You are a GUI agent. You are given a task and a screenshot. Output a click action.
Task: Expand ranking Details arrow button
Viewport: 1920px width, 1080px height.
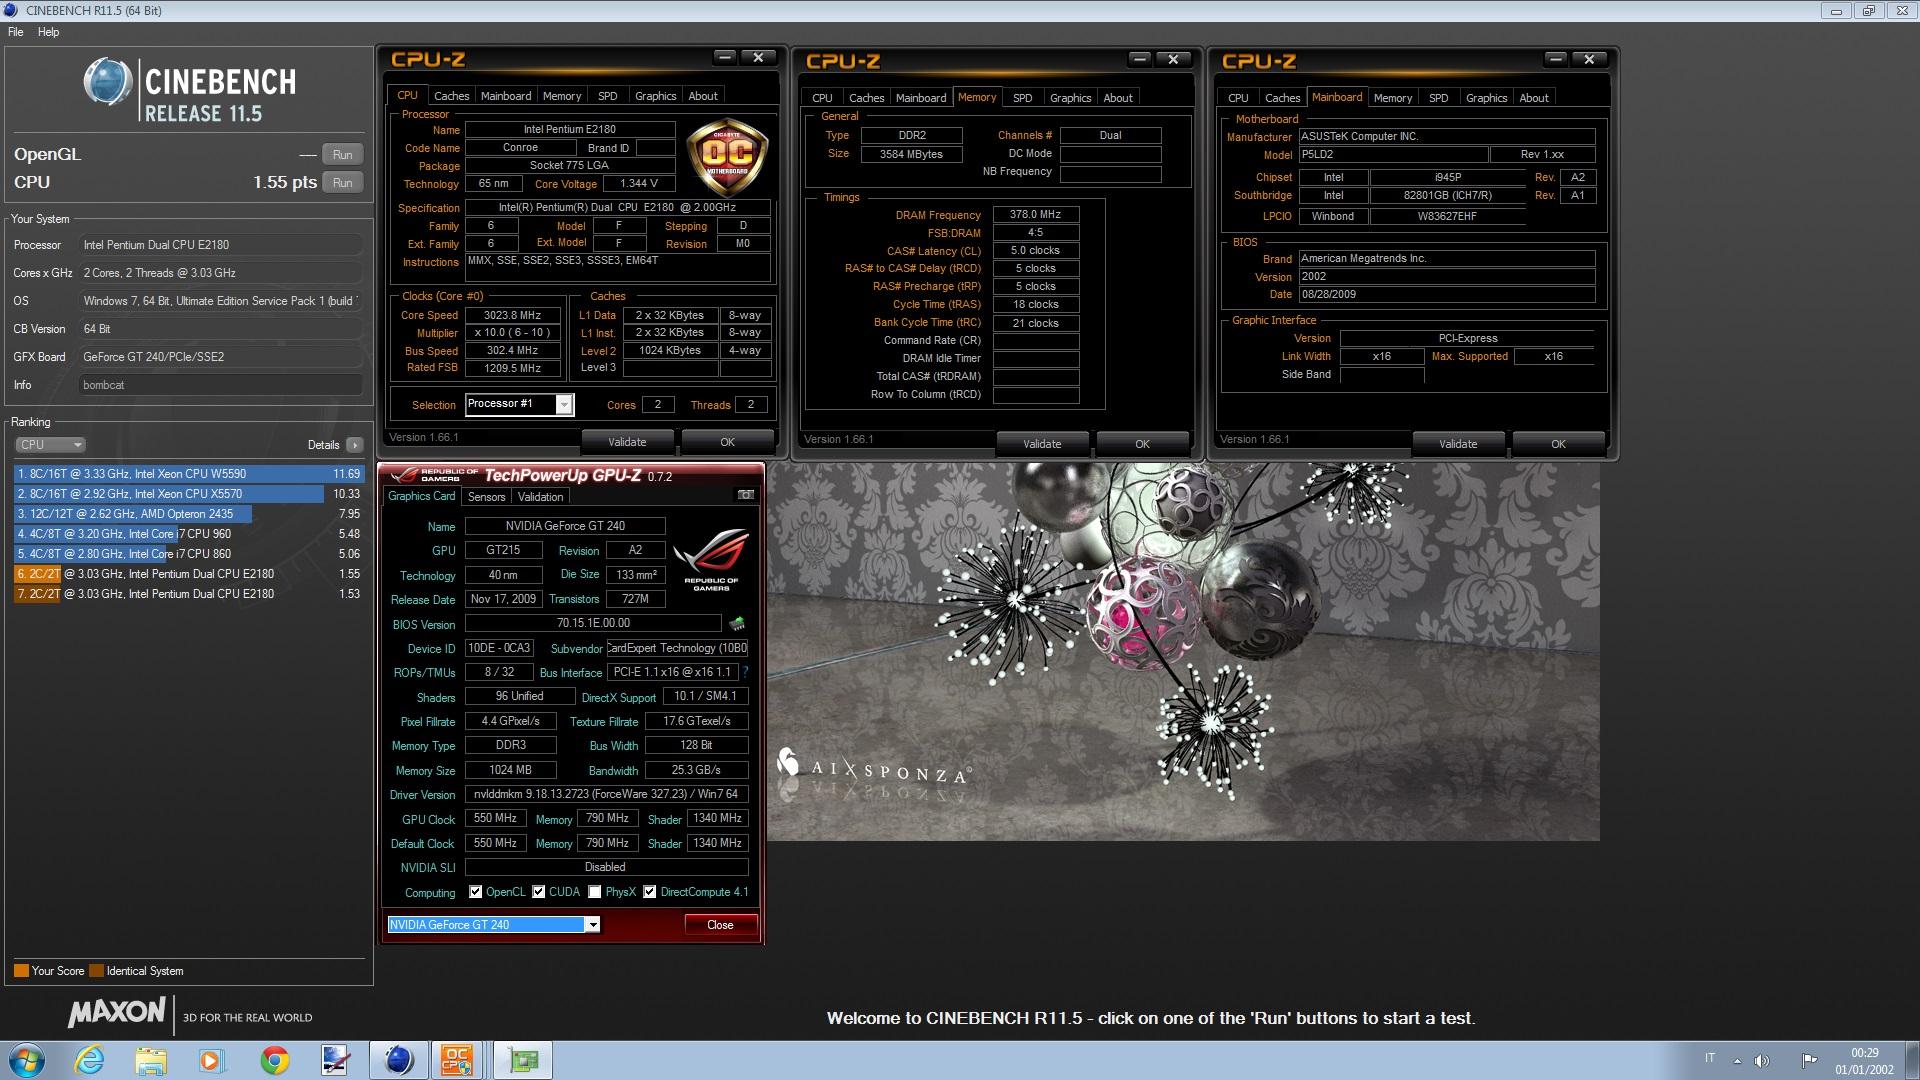click(354, 445)
